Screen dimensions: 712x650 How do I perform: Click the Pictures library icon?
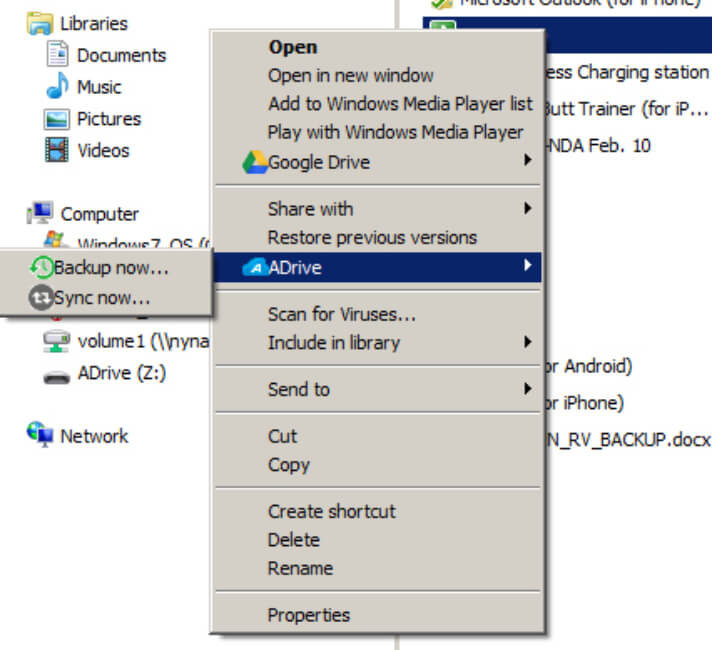click(x=57, y=119)
